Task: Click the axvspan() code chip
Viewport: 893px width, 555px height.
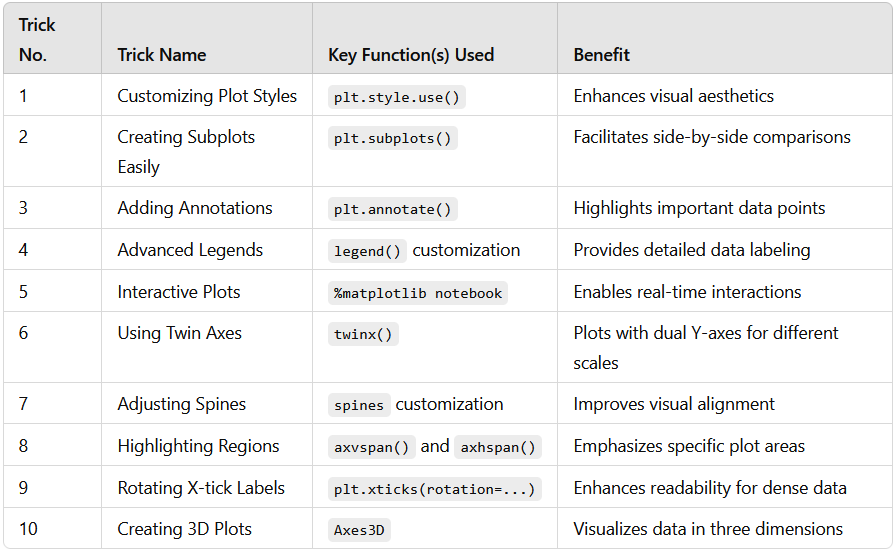Action: pos(371,447)
